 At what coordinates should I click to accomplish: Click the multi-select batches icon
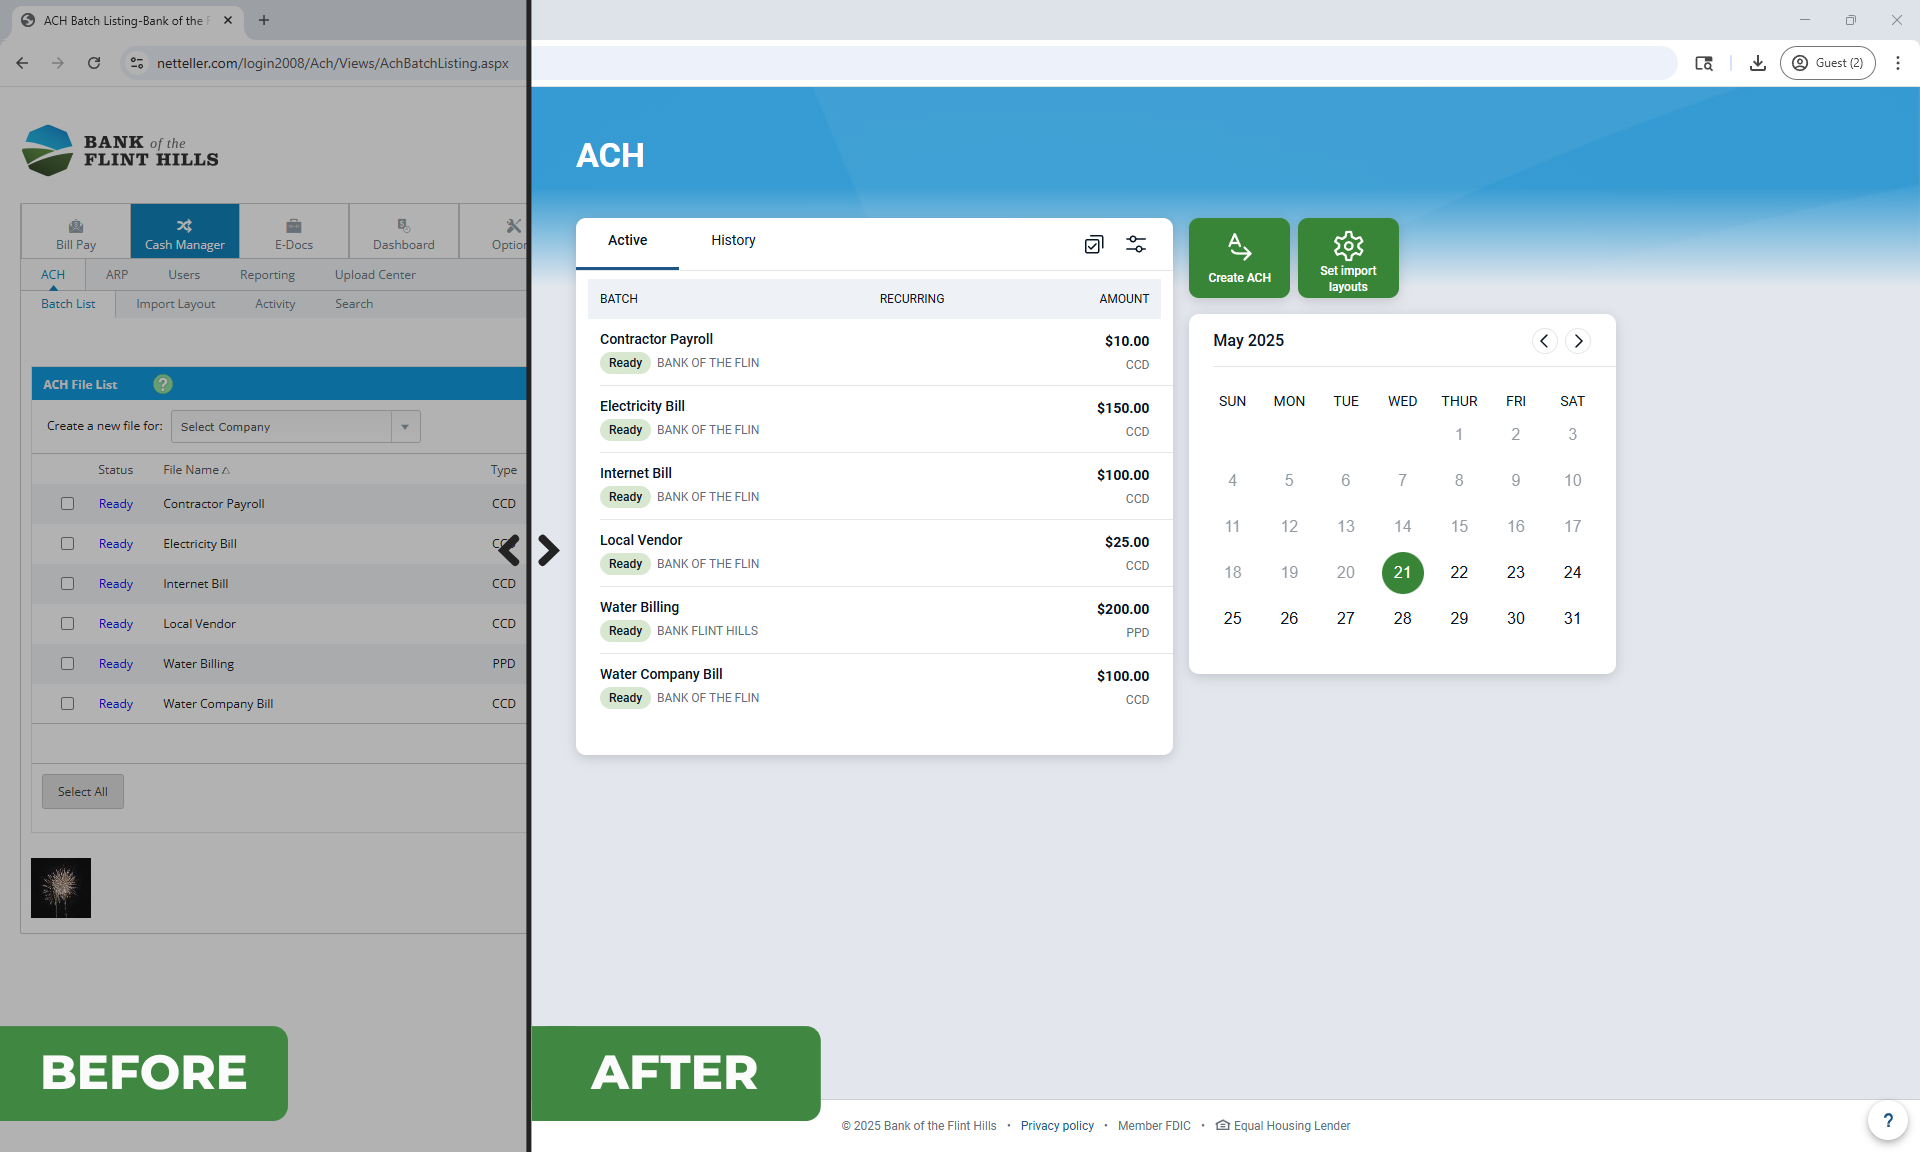pyautogui.click(x=1094, y=245)
